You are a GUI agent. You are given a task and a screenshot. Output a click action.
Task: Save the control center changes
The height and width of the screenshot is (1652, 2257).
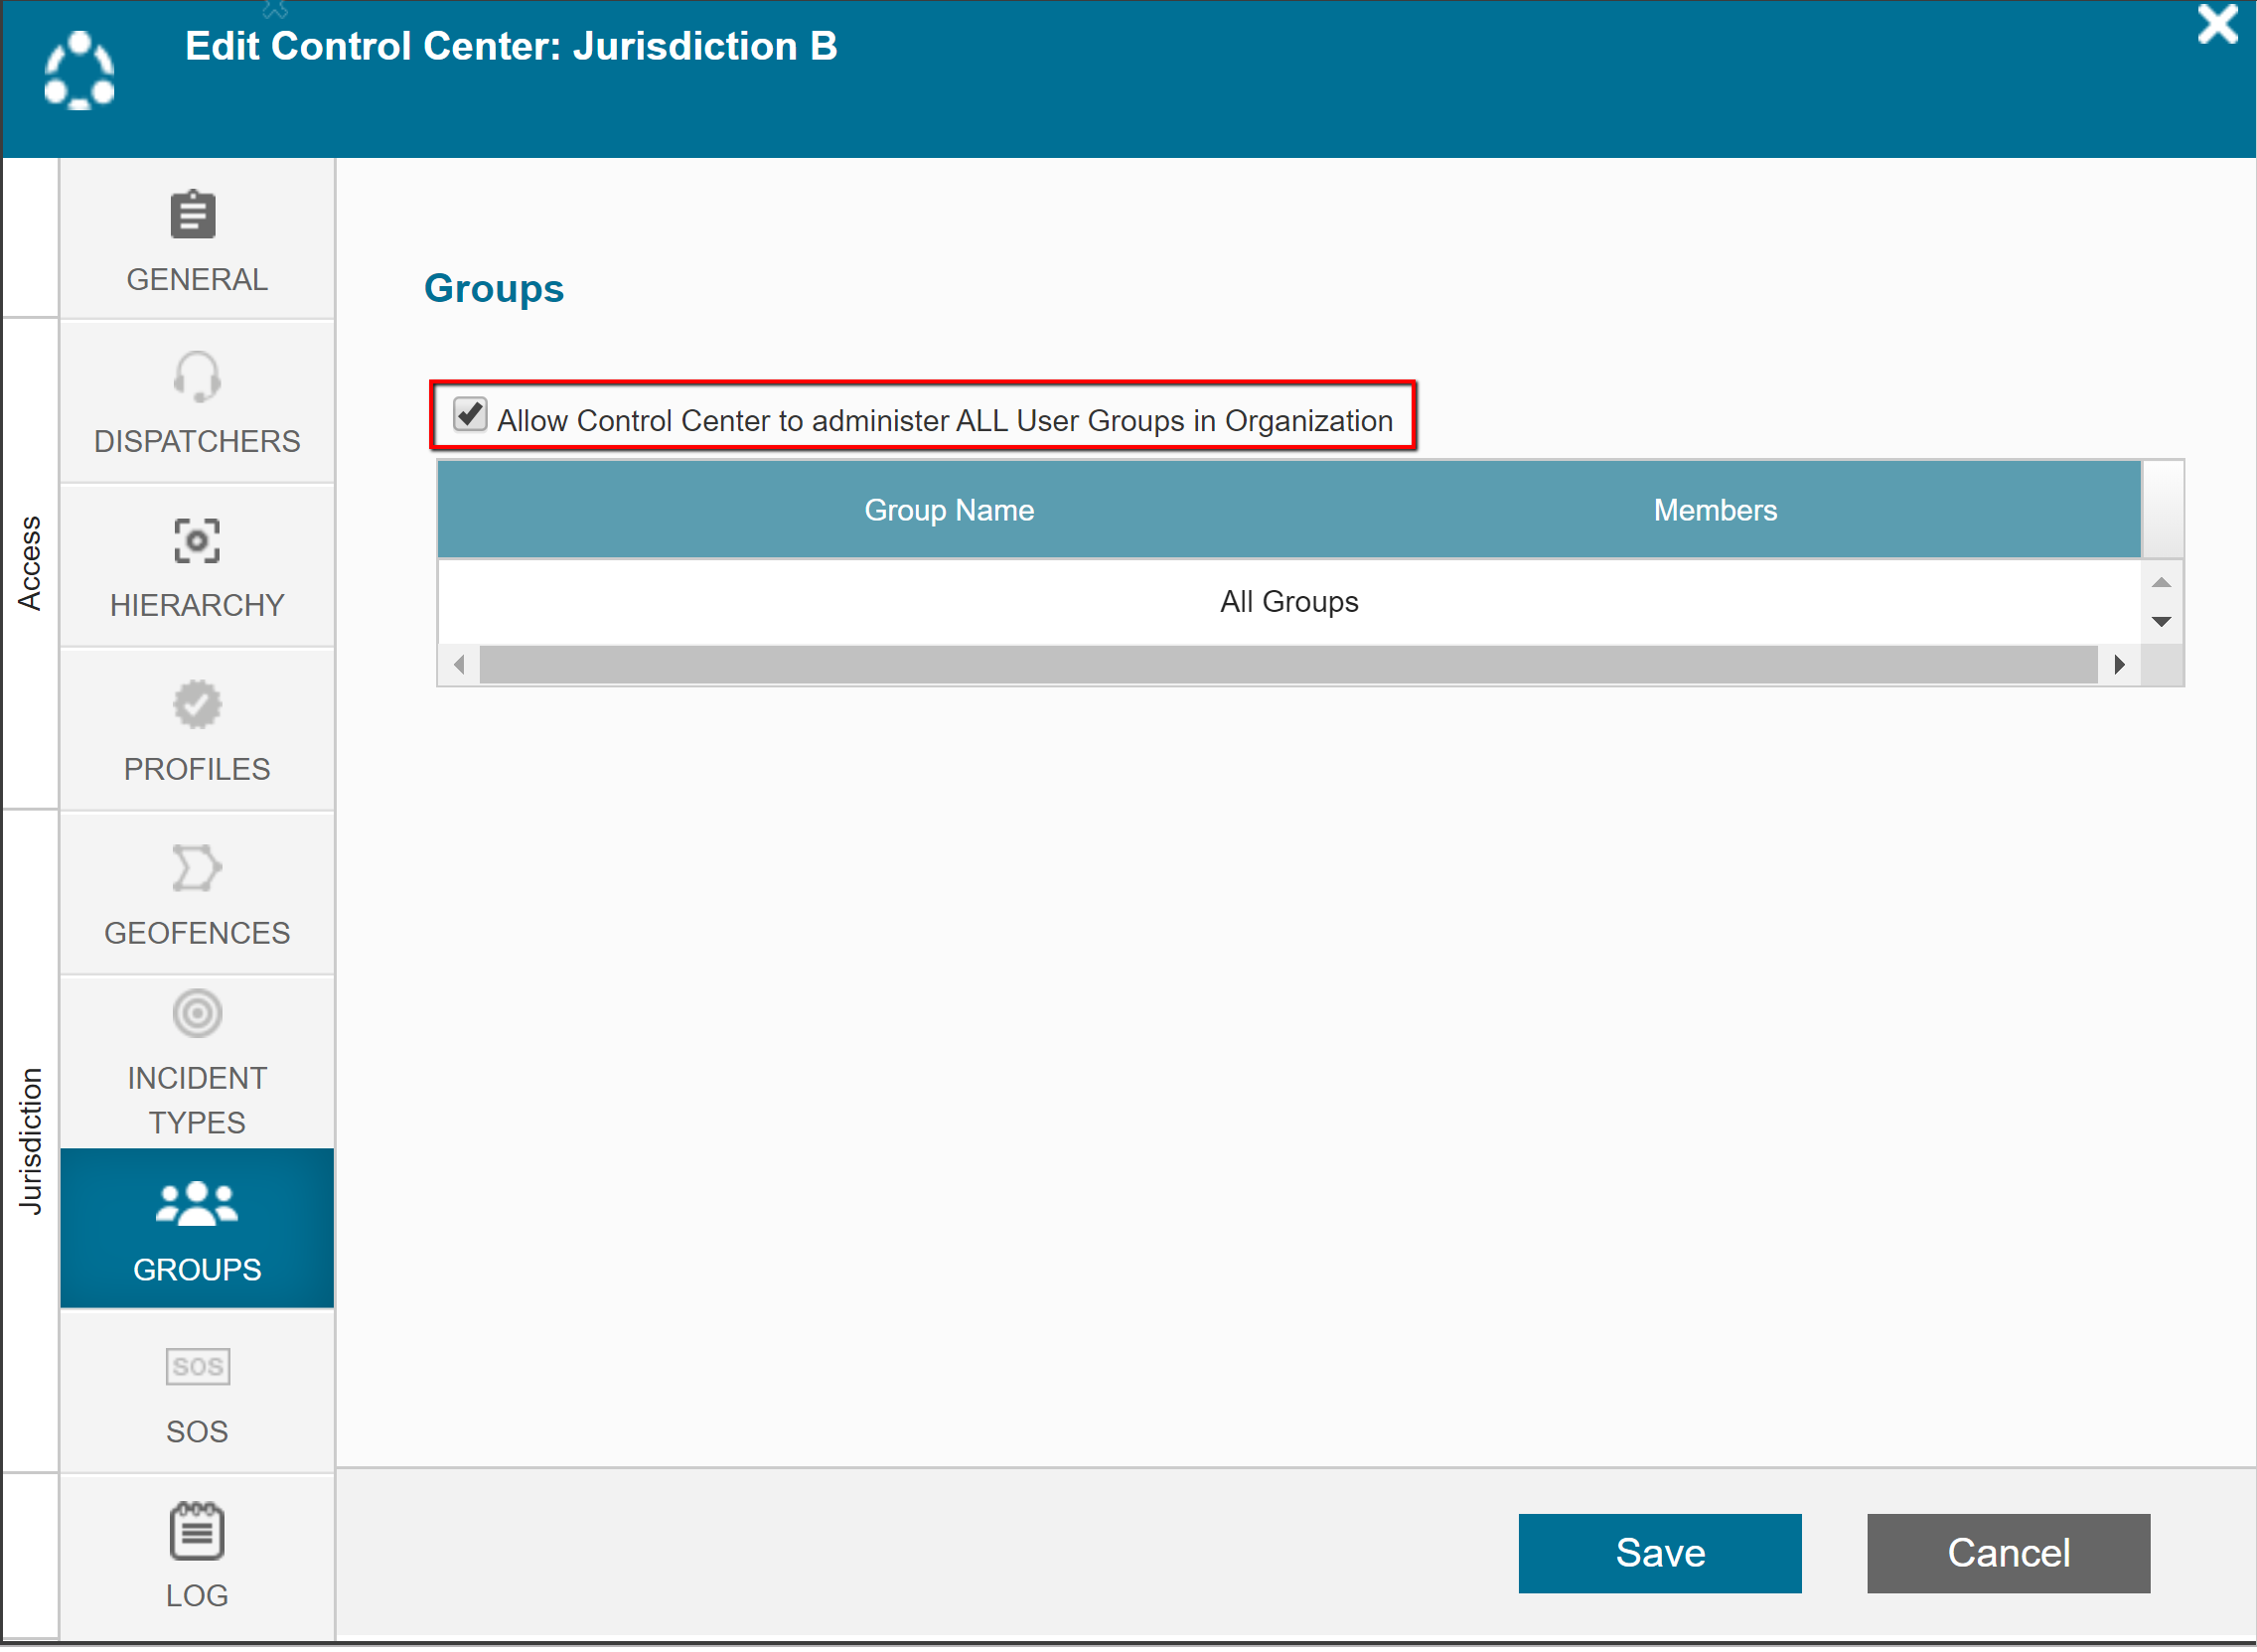(1659, 1553)
